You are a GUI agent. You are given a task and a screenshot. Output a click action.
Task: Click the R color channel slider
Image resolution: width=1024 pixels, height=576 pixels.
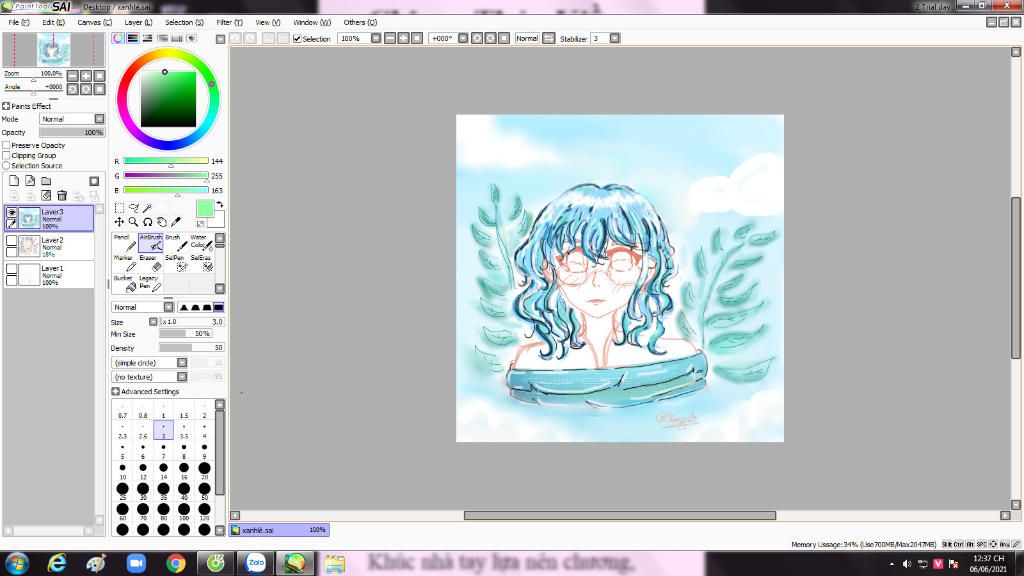tap(166, 161)
